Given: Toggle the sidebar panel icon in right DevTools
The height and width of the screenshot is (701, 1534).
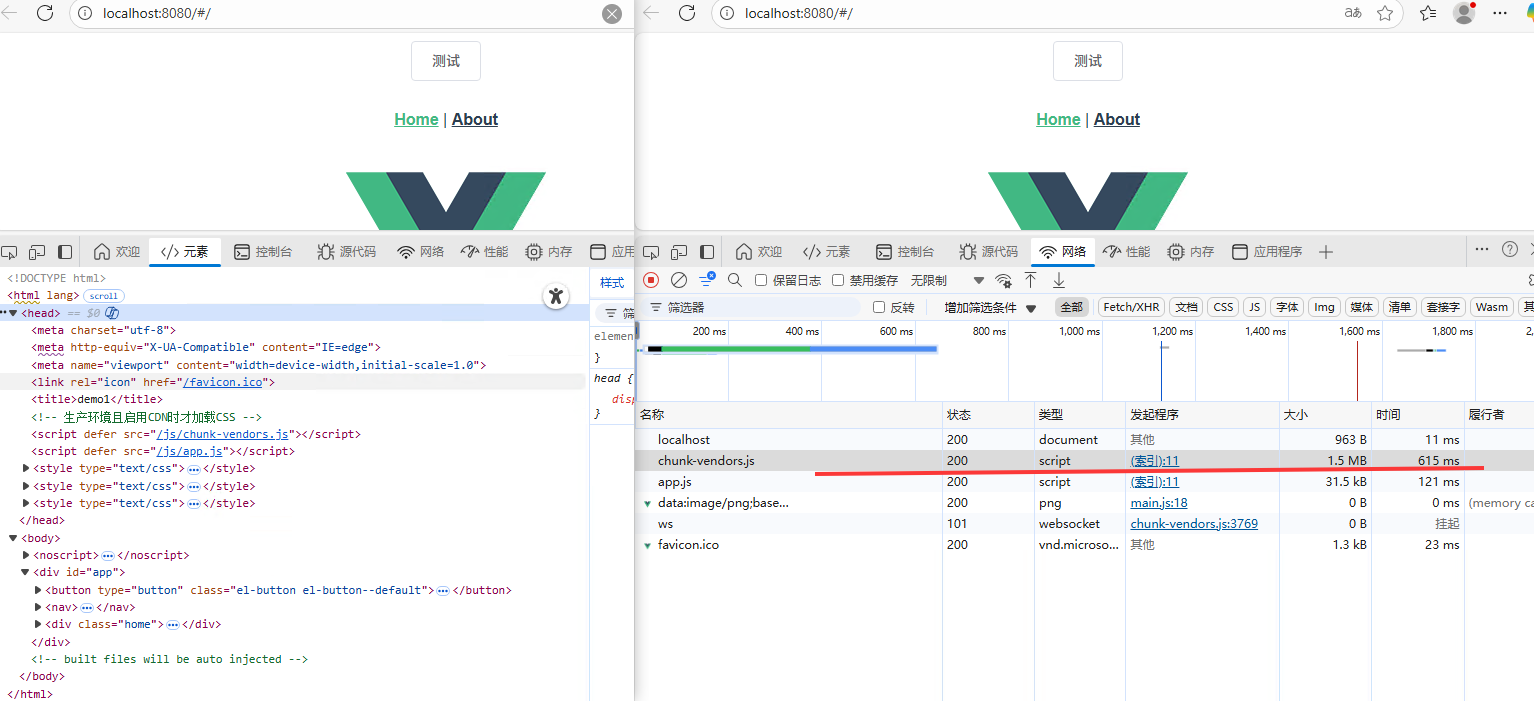Looking at the screenshot, I should (707, 252).
